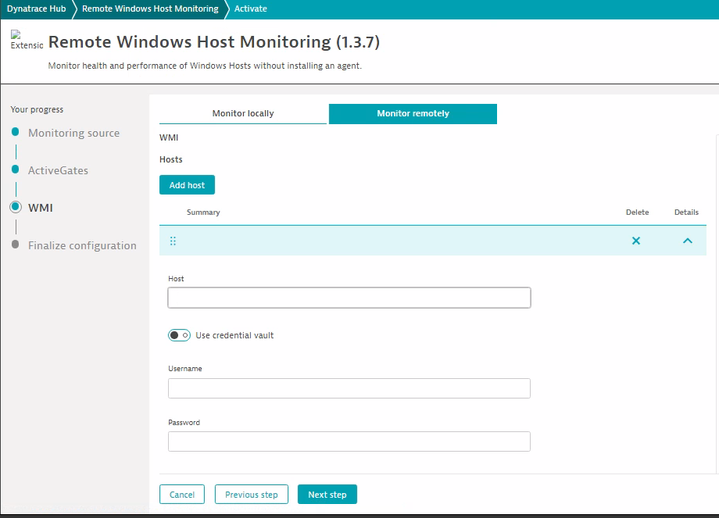
Task: Click the Add host button
Action: 187,185
